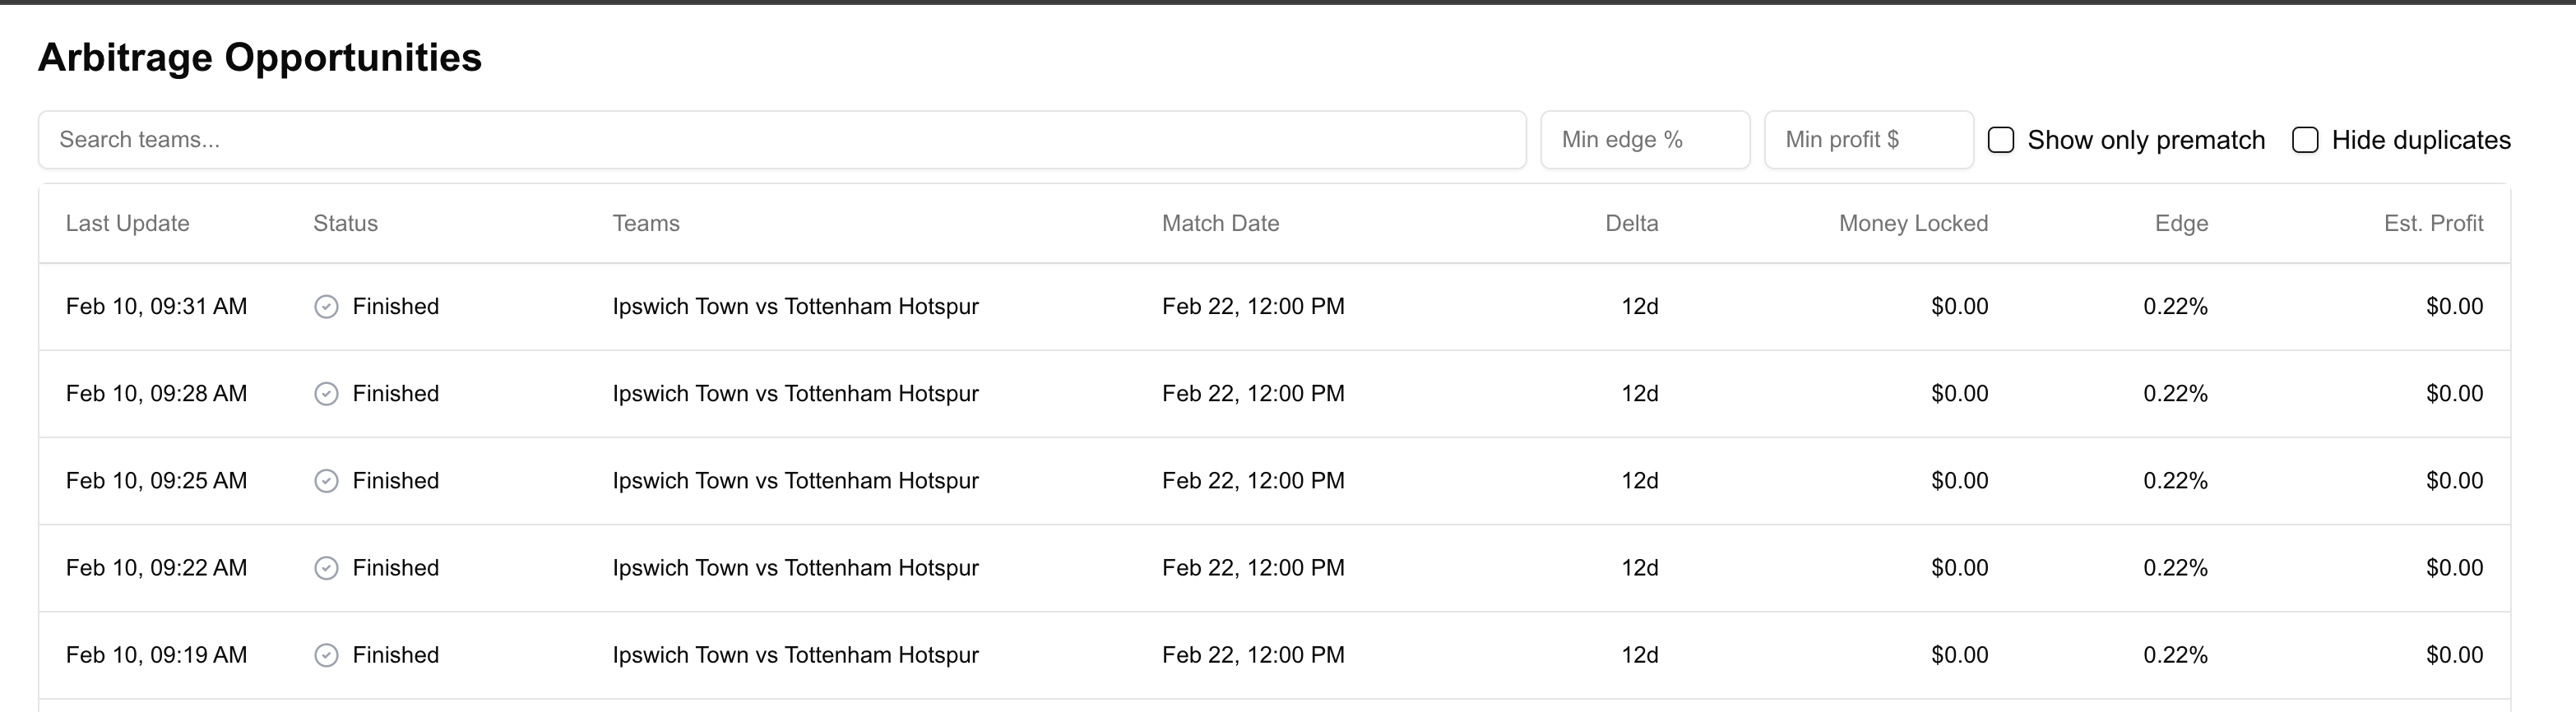Click Finished status icon in 09:31 AM row

tap(326, 307)
